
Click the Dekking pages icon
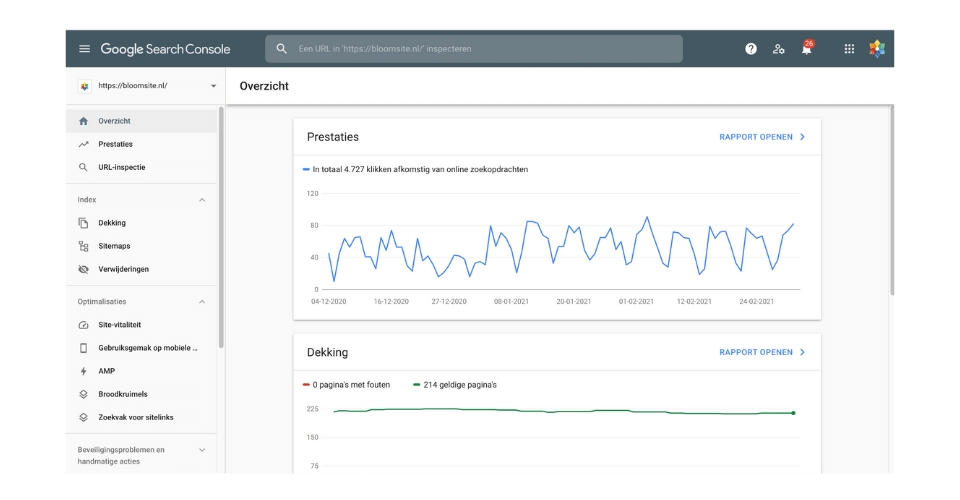pos(83,223)
